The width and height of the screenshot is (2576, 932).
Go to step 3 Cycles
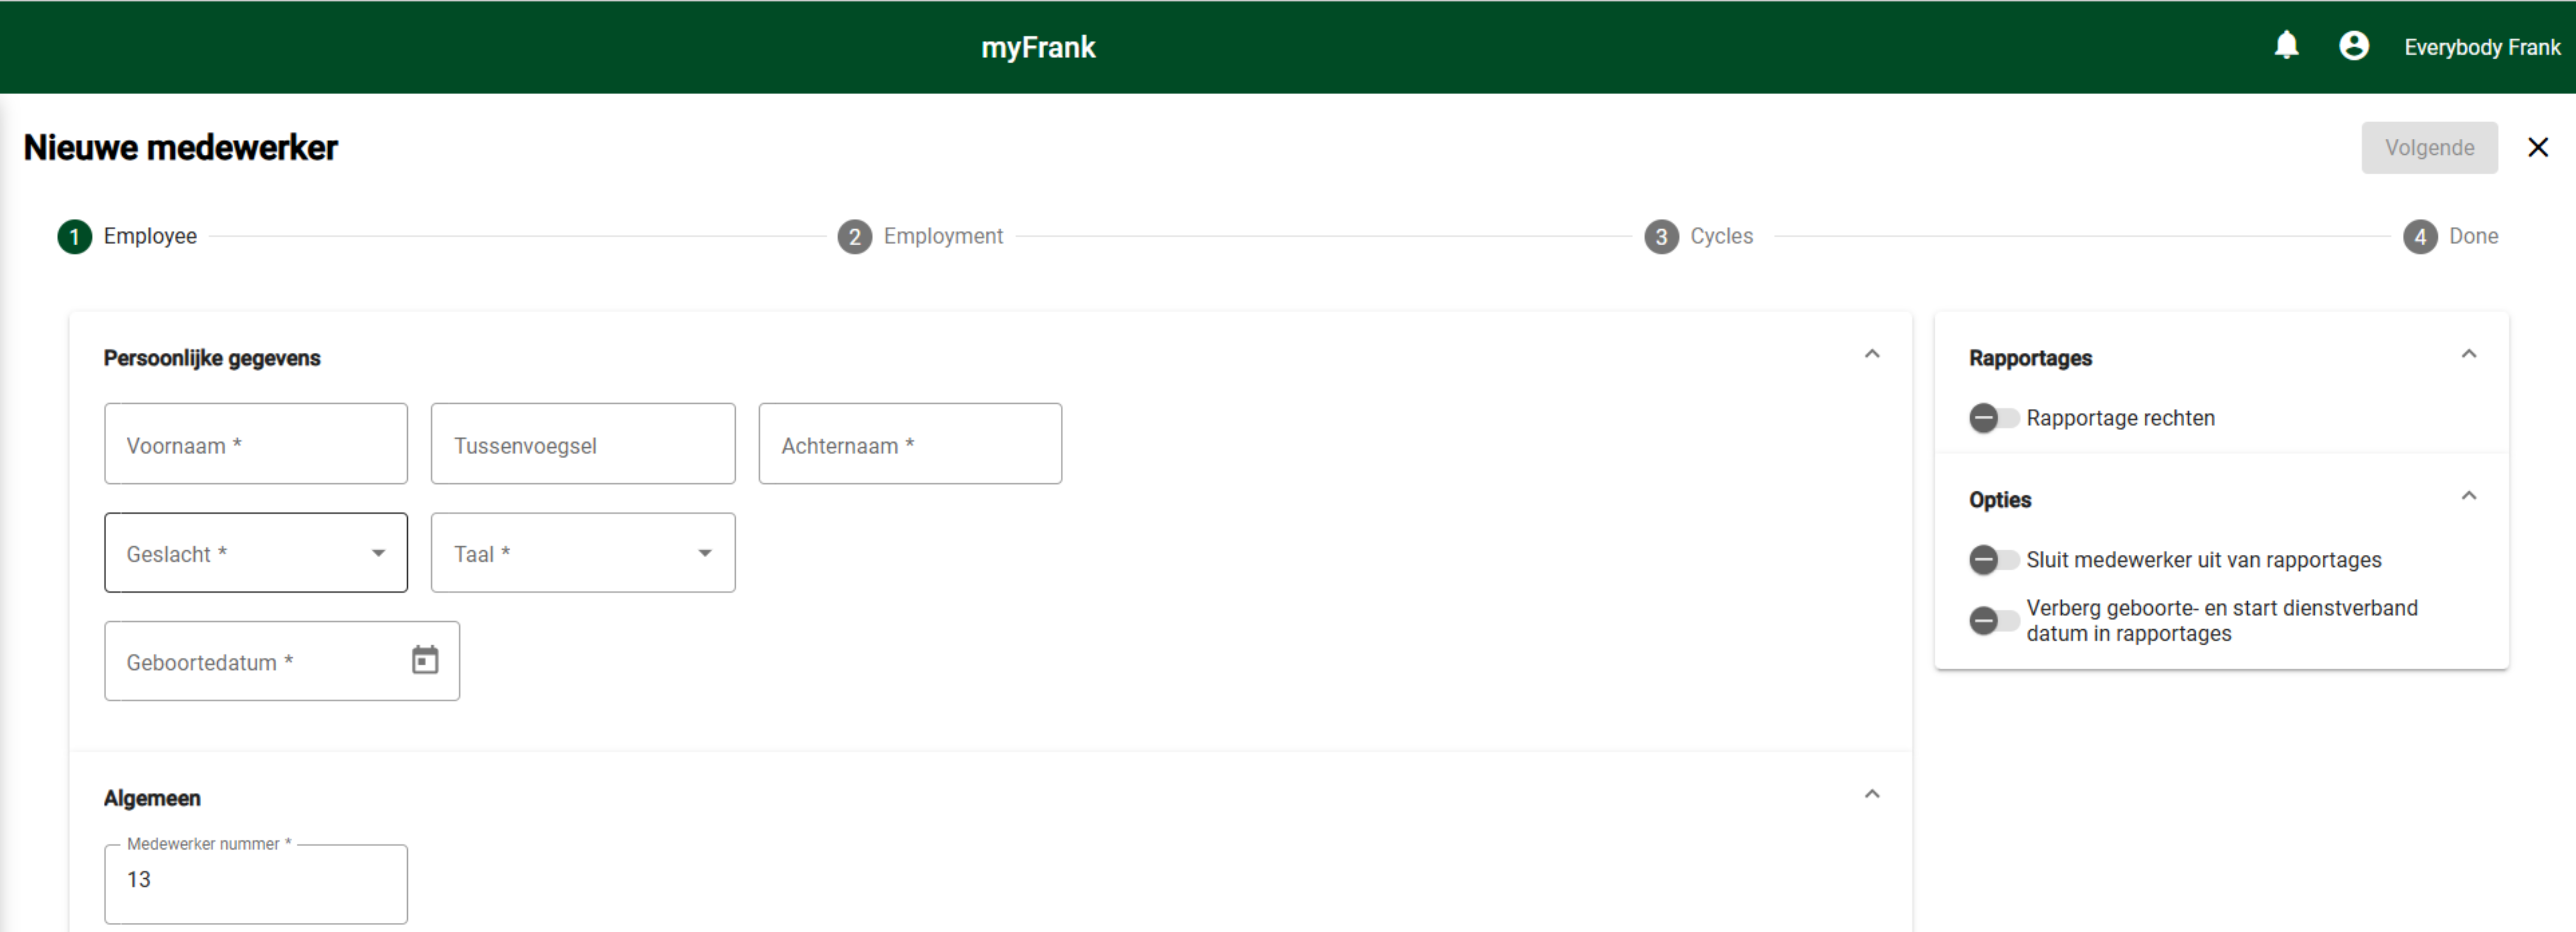(x=1699, y=237)
